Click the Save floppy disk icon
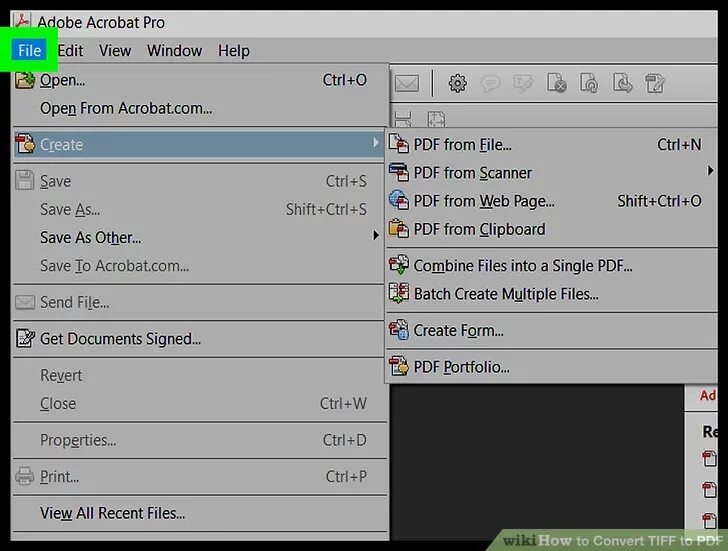 [x=25, y=180]
